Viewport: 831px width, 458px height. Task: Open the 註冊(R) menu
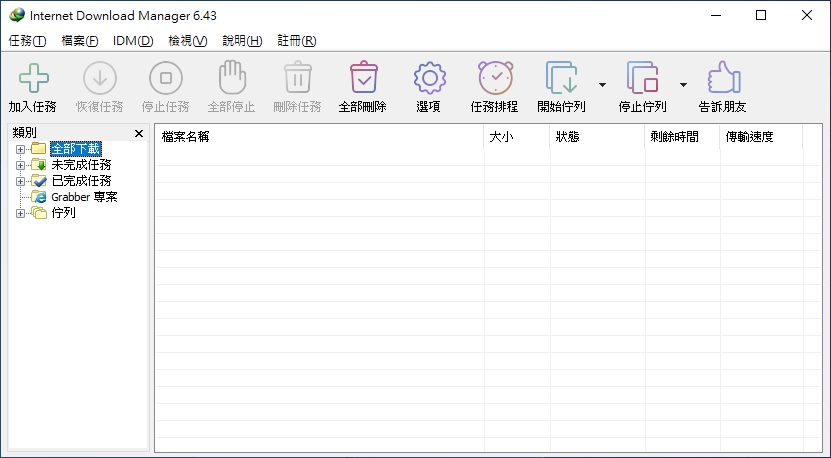[297, 41]
